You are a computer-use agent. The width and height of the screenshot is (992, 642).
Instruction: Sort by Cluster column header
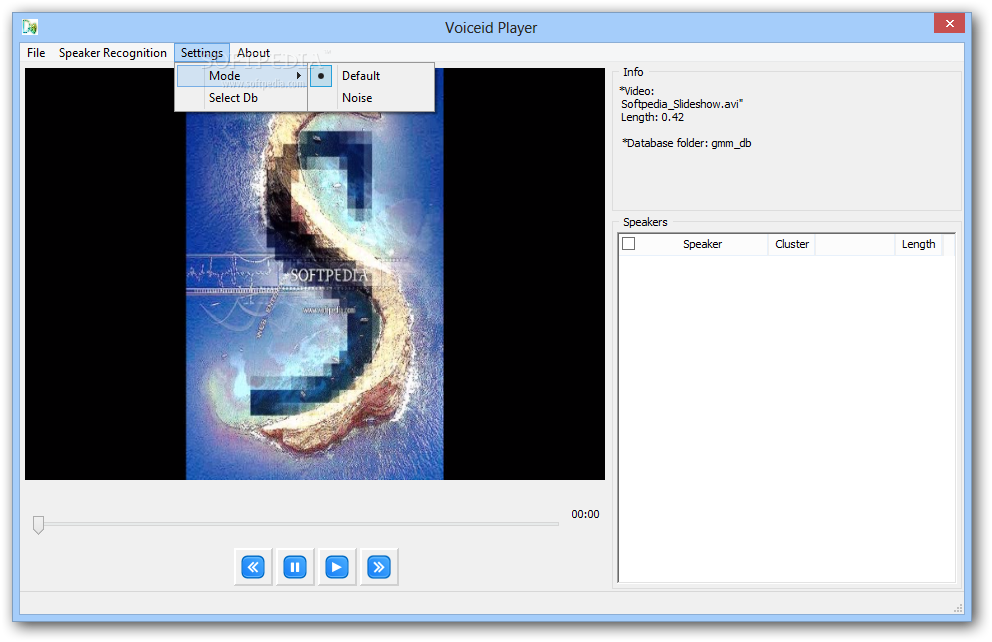tap(791, 244)
